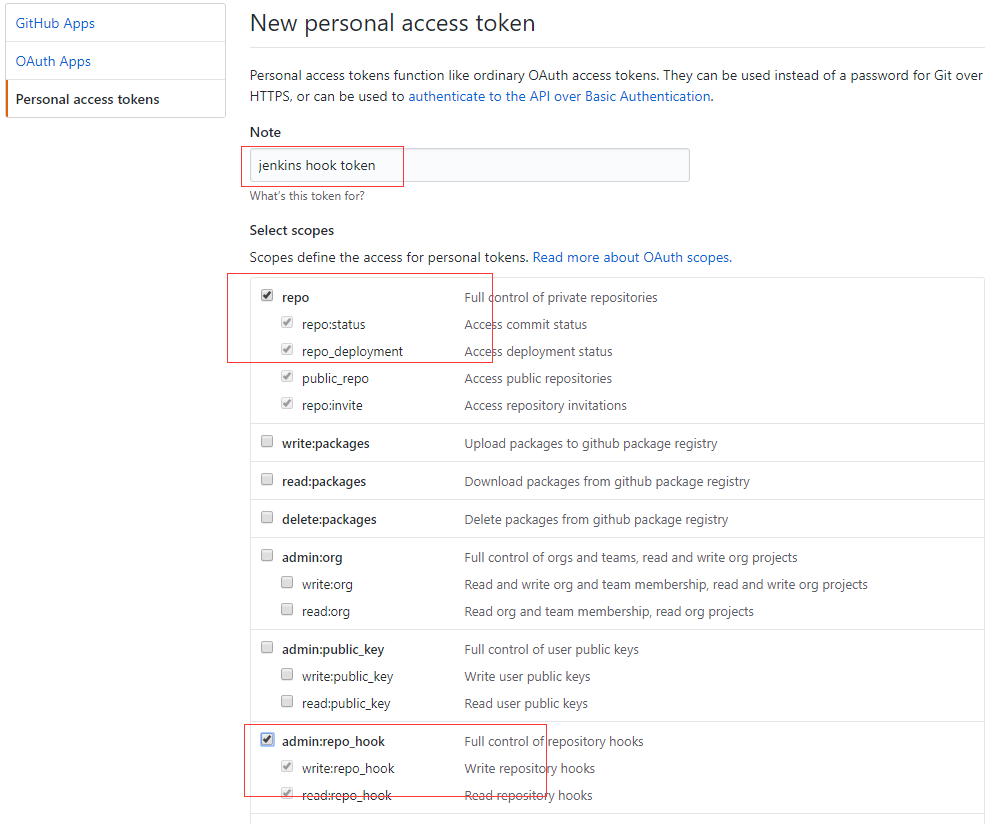Follow 'Read more about OAuth scopes' link
1008x824 pixels.
point(630,257)
